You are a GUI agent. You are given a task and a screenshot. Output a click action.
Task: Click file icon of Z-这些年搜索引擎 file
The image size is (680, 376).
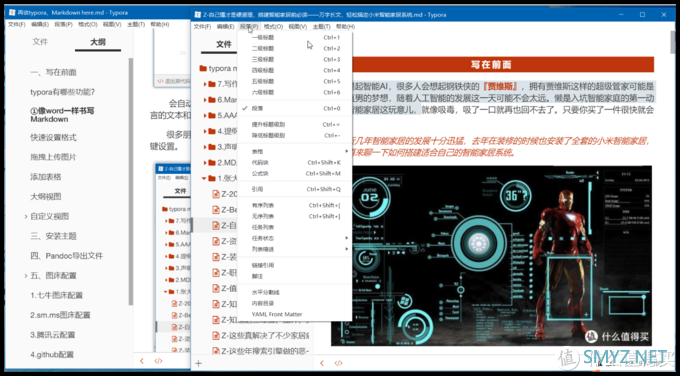tap(216, 350)
